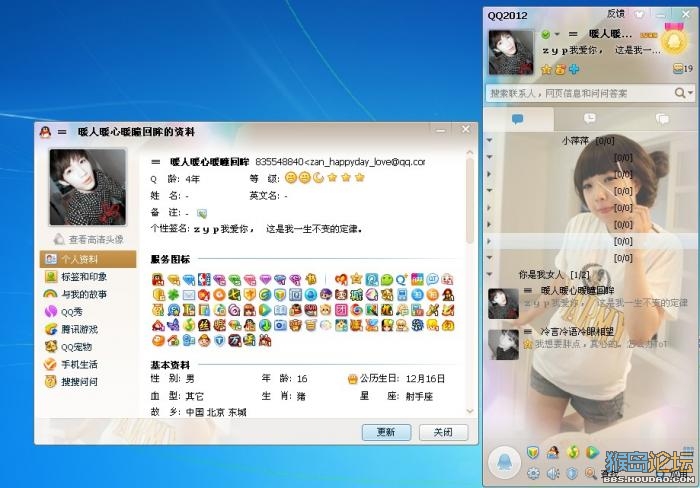Click the red penguin QQ member icon
700x488 pixels.
click(x=158, y=279)
